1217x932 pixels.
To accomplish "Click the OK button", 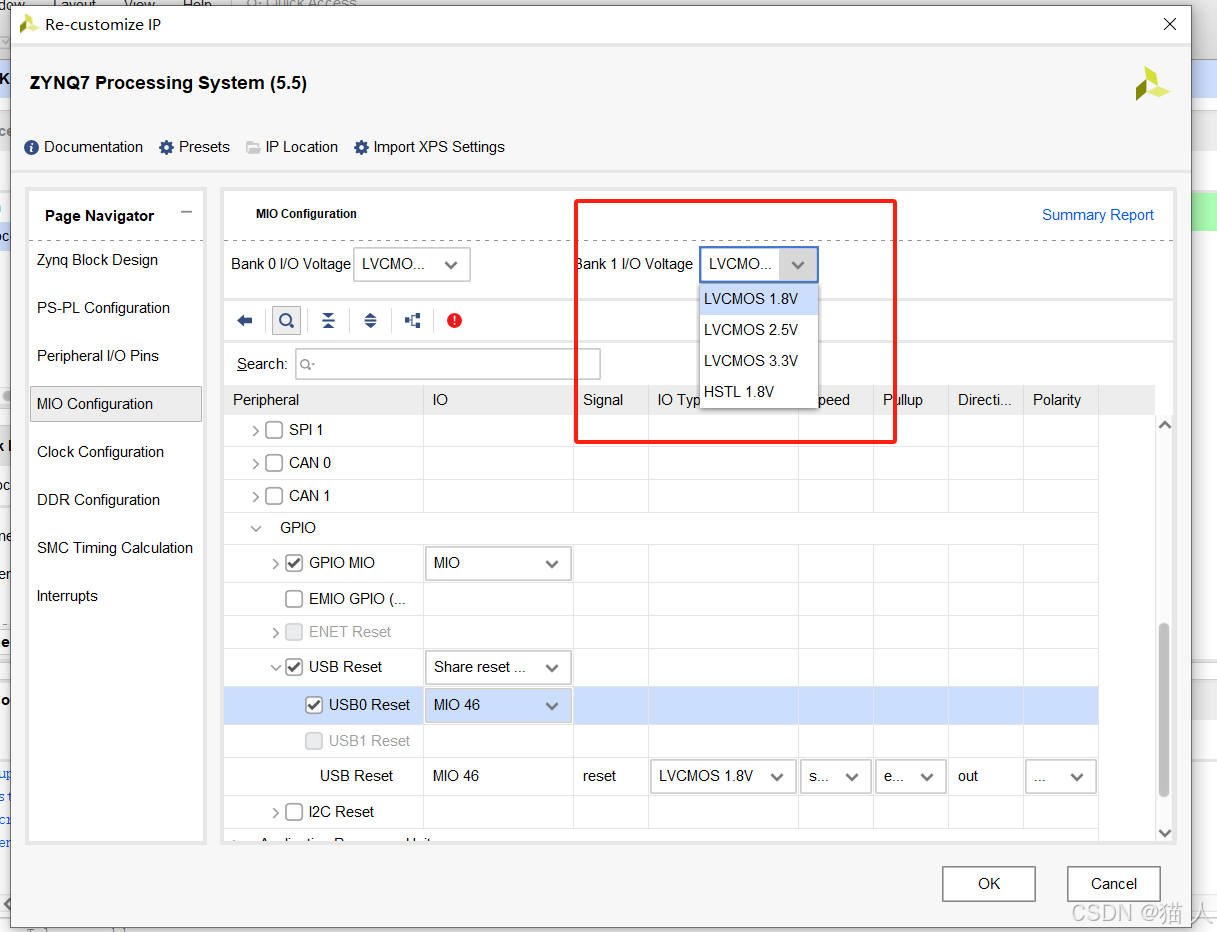I will (x=989, y=884).
